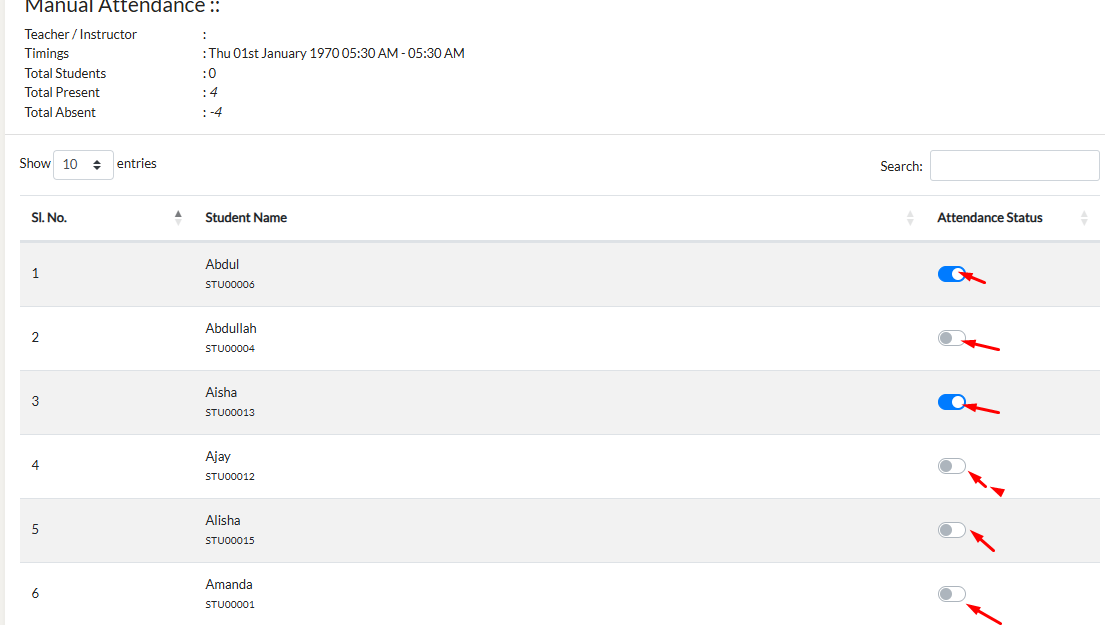Select the student name Abdullah
The height and width of the screenshot is (625, 1105).
(231, 329)
